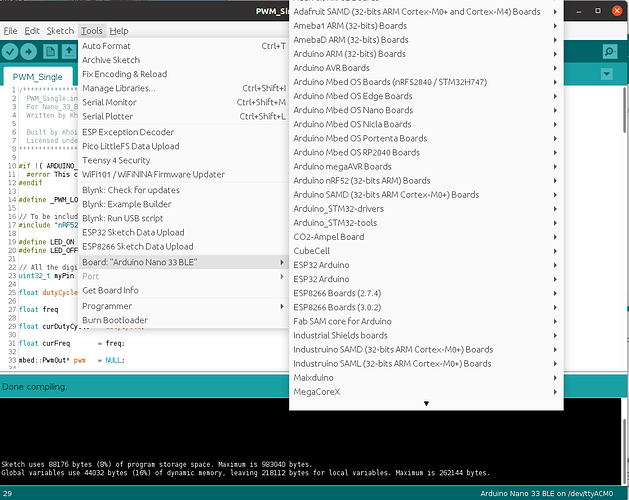Expand Arduino_STM32-drivers submenu
629x500 pixels.
426,209
